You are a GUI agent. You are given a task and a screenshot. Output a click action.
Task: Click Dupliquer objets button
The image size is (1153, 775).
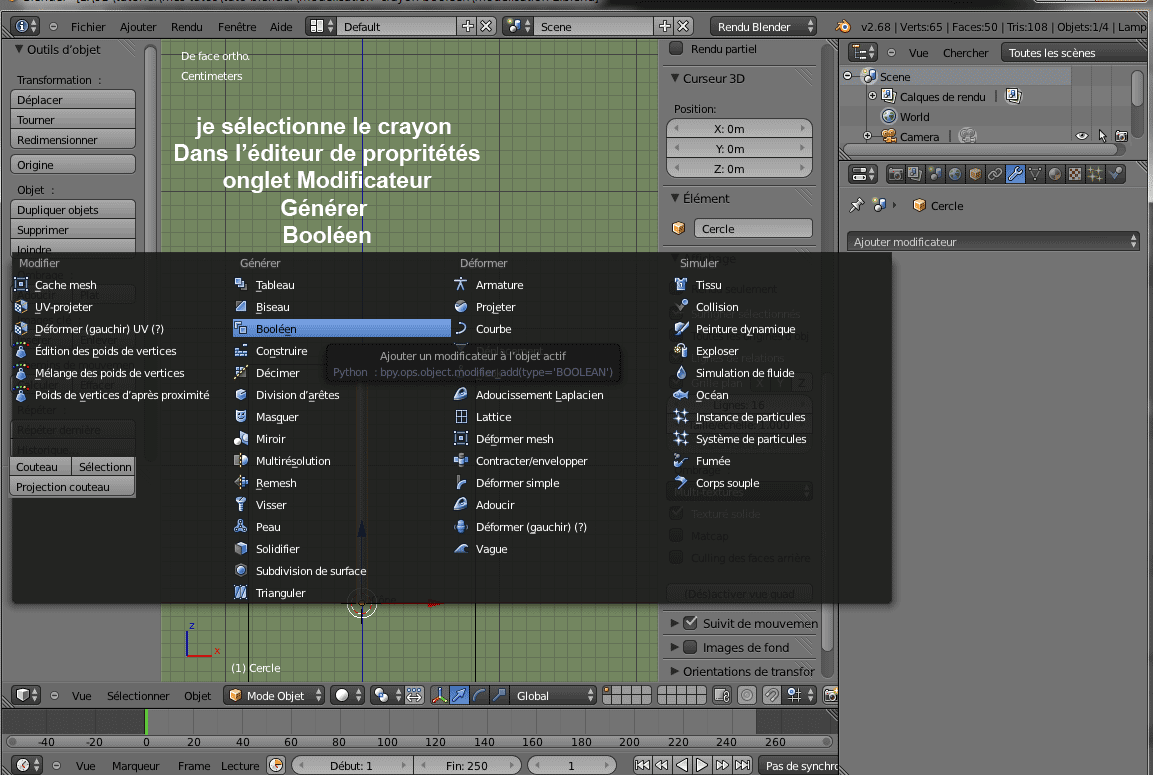click(x=73, y=210)
